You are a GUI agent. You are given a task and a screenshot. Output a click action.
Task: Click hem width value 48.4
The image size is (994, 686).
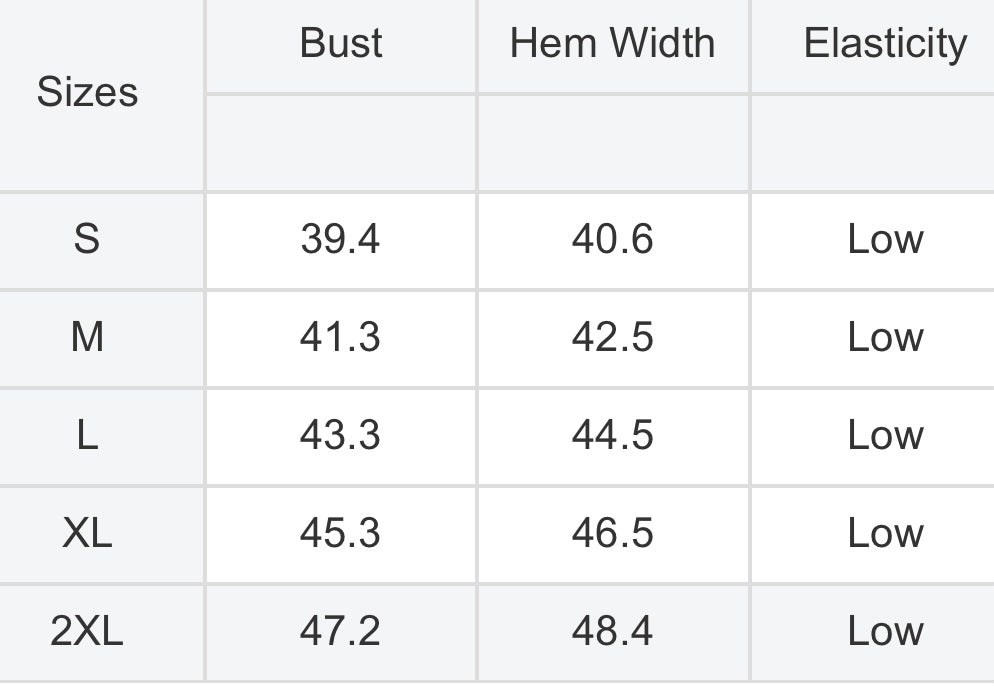(x=612, y=631)
